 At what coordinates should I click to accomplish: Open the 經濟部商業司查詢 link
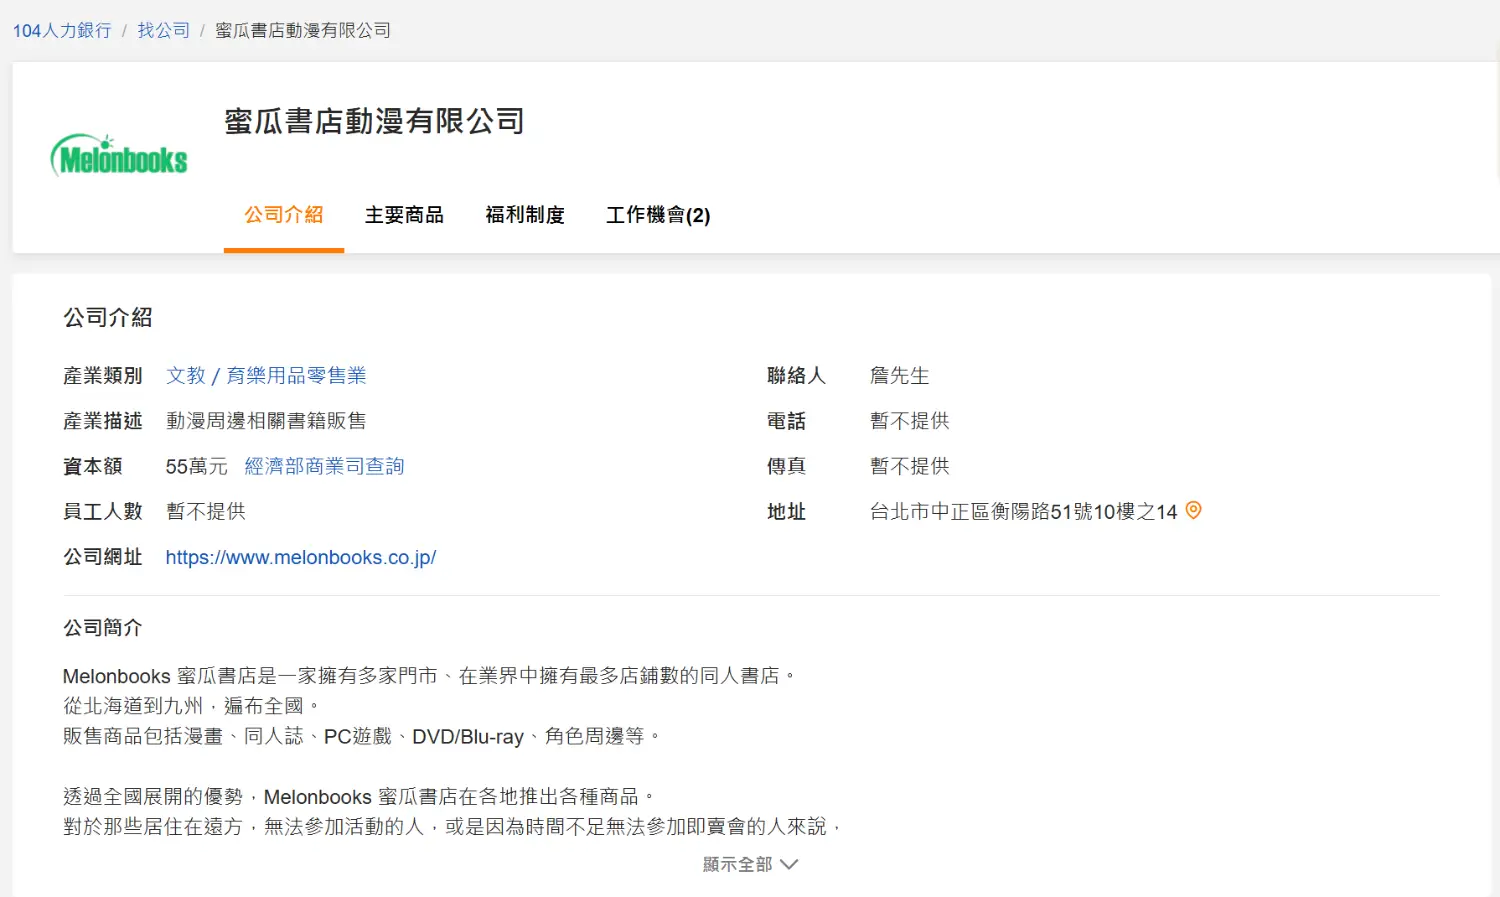pos(324,466)
